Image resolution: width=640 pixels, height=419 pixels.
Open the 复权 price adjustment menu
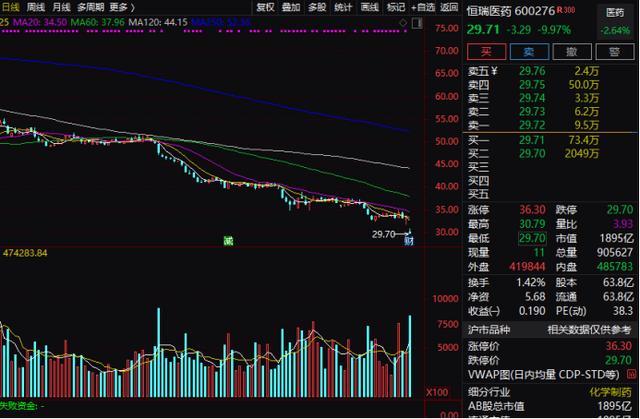point(265,7)
